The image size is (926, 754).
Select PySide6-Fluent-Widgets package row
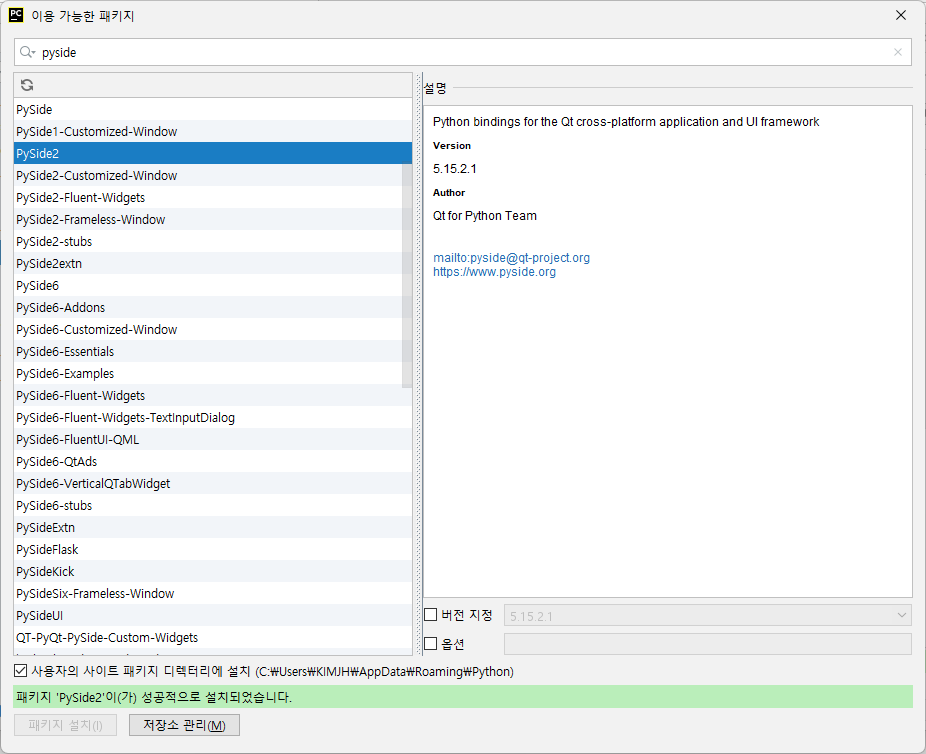[x=213, y=395]
